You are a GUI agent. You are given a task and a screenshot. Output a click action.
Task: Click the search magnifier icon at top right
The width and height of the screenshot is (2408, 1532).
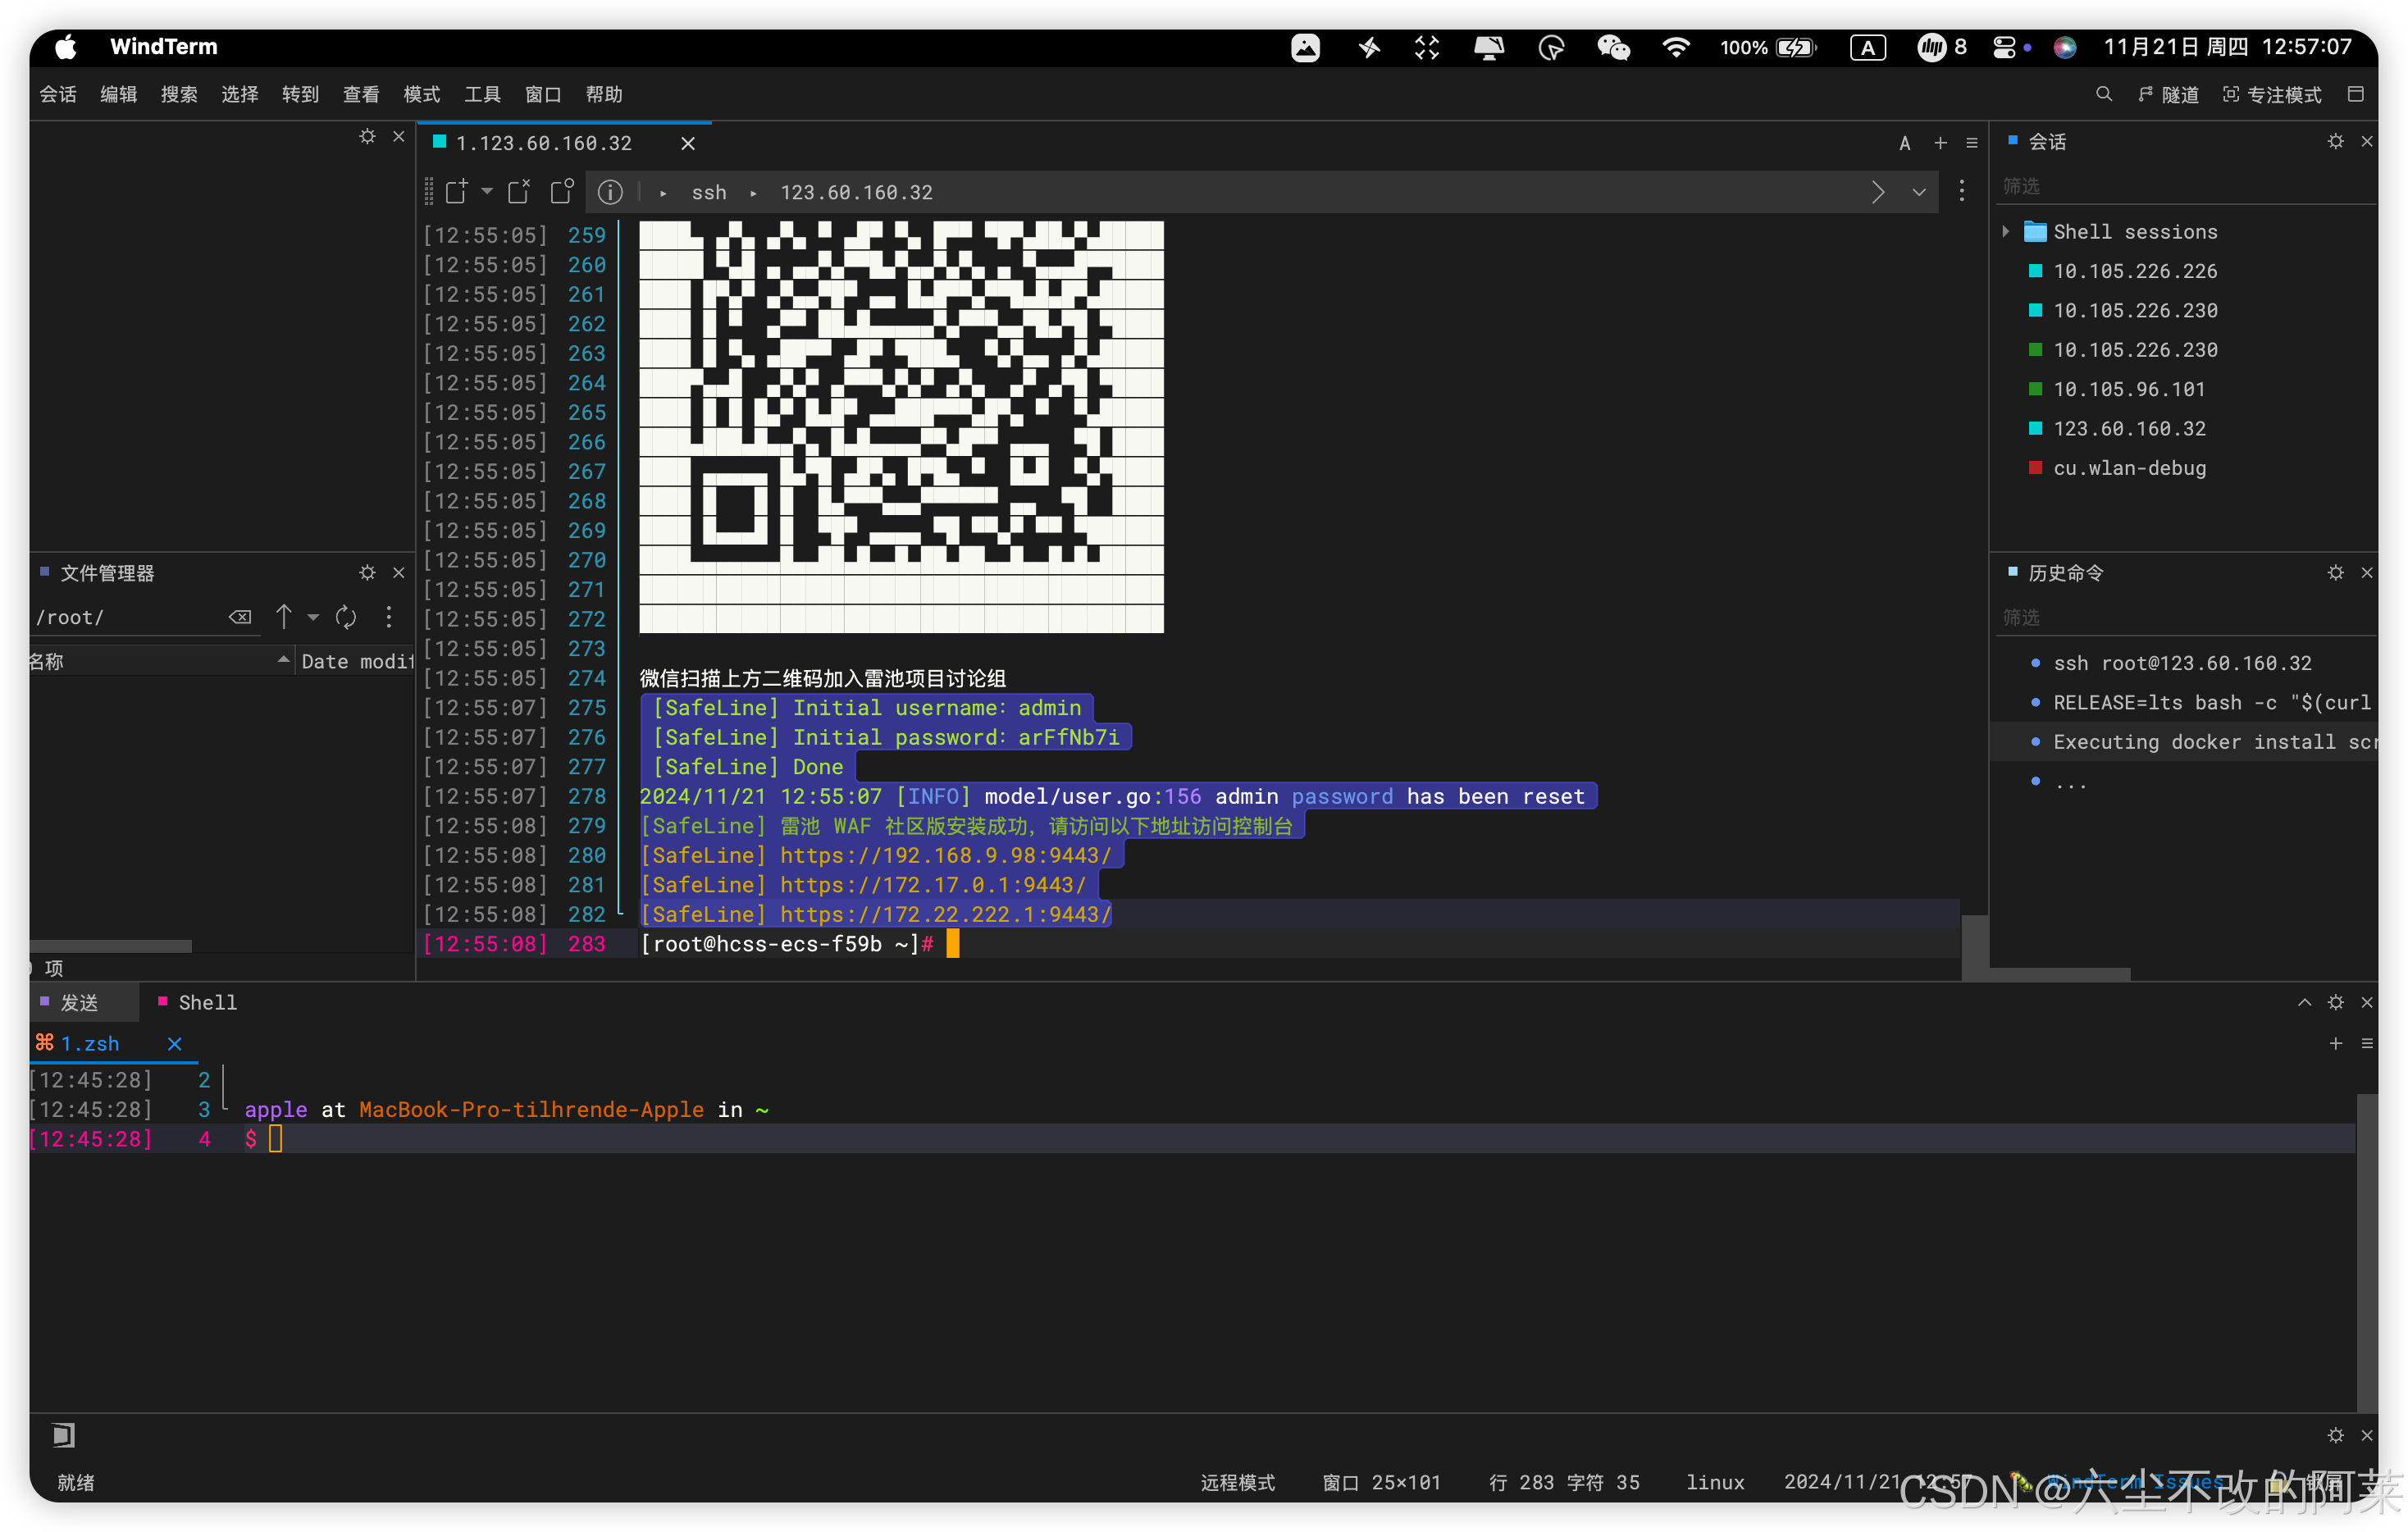[2104, 94]
